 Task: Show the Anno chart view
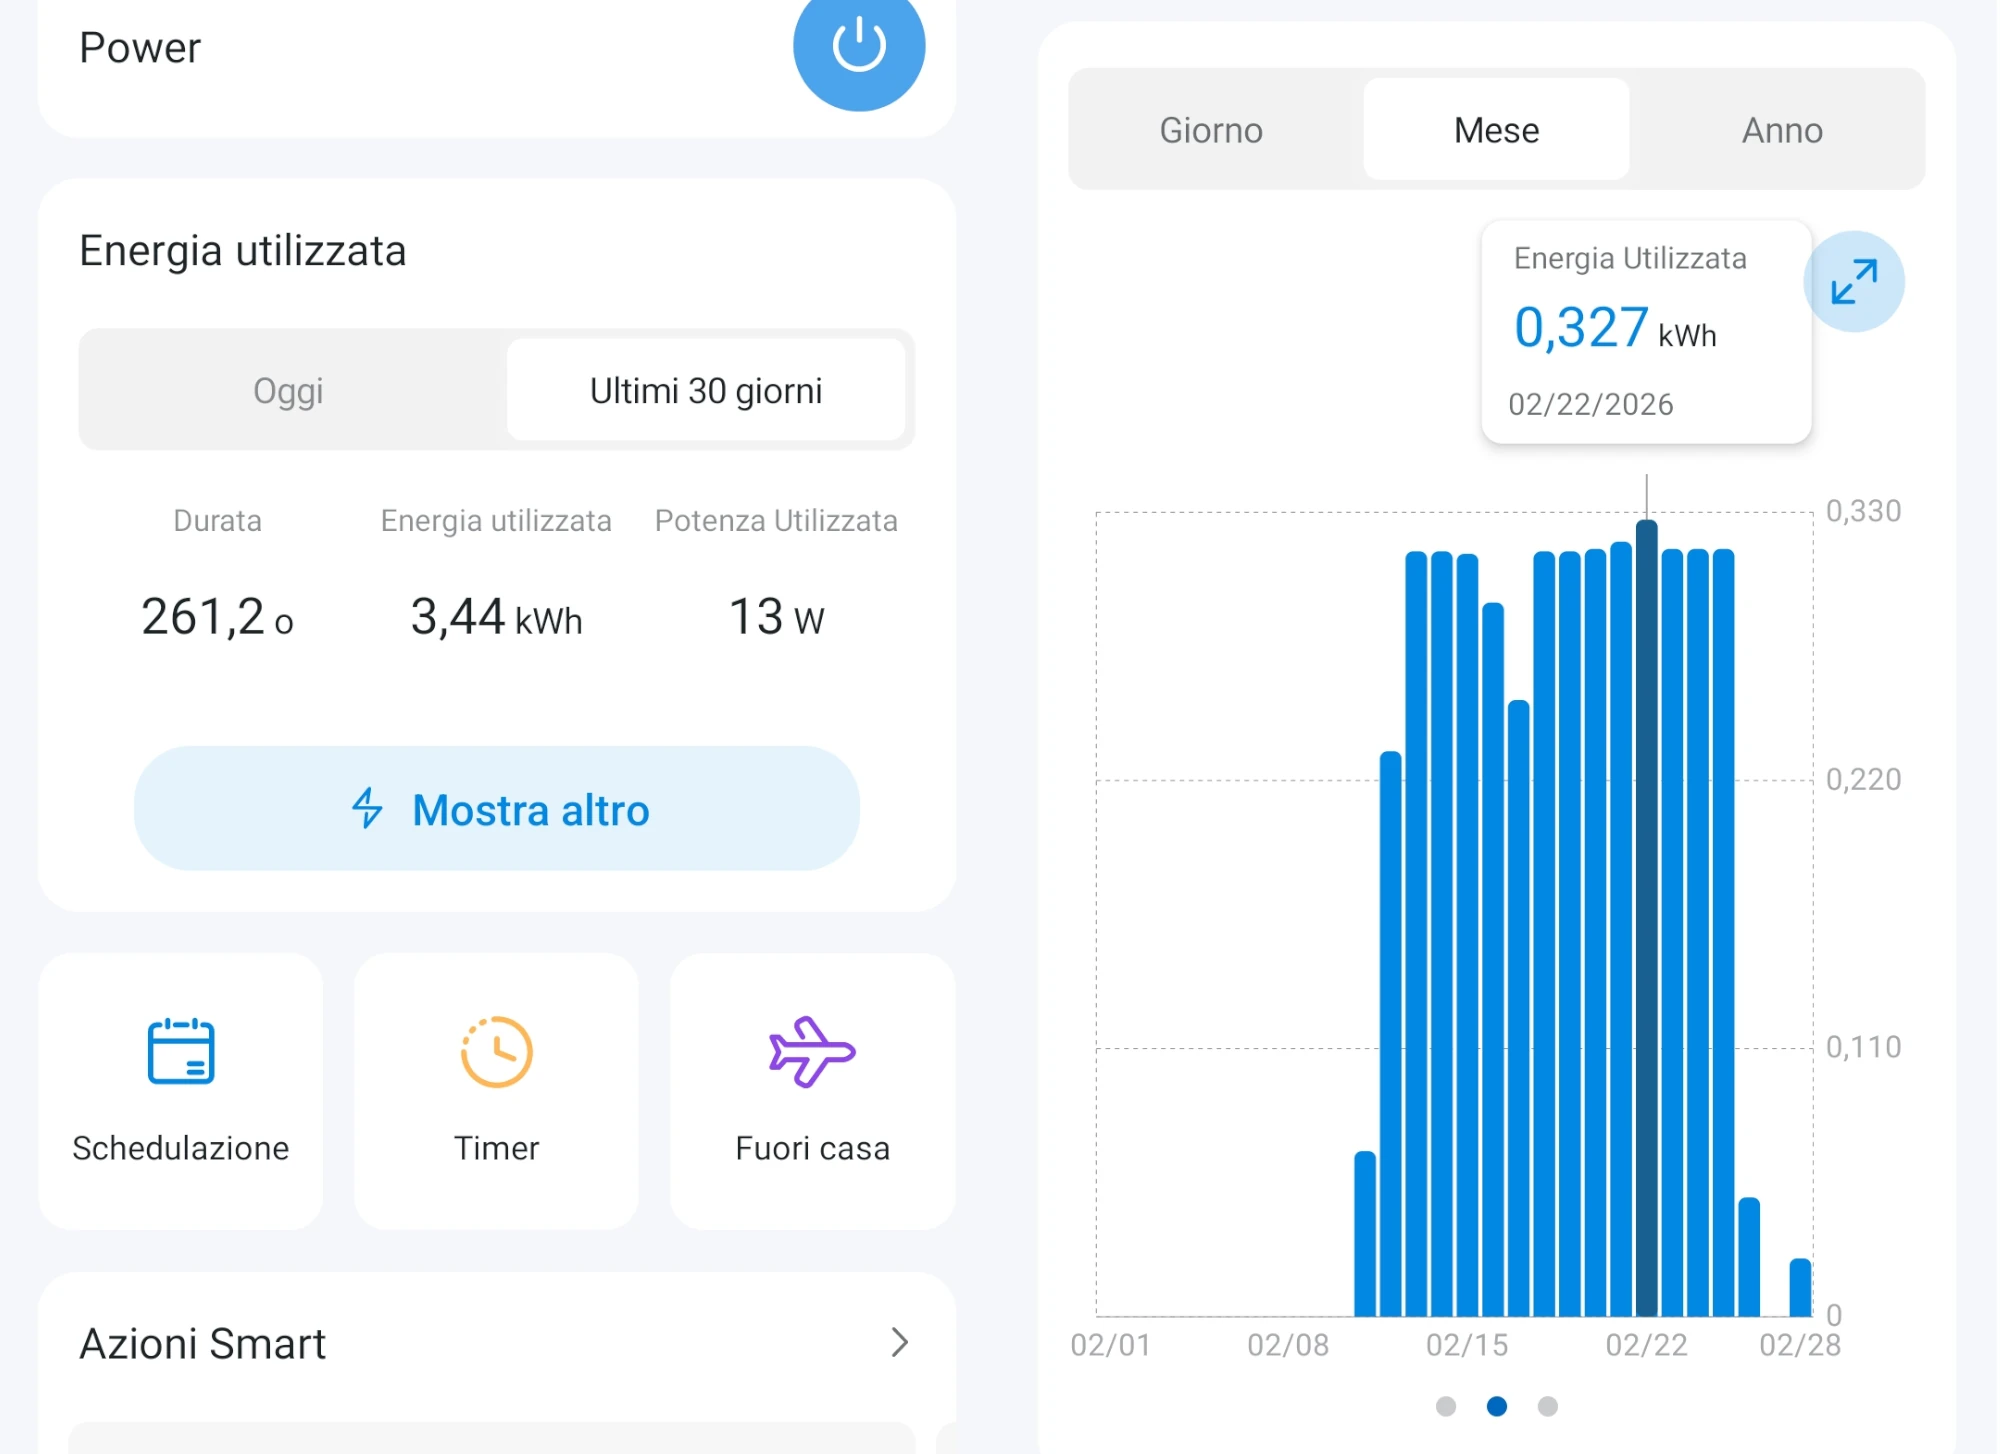(1782, 130)
